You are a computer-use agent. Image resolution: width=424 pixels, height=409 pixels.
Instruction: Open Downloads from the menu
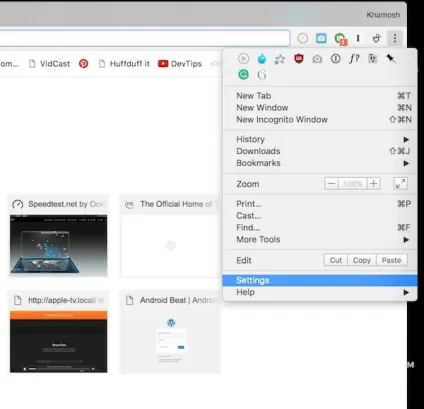tap(320, 151)
